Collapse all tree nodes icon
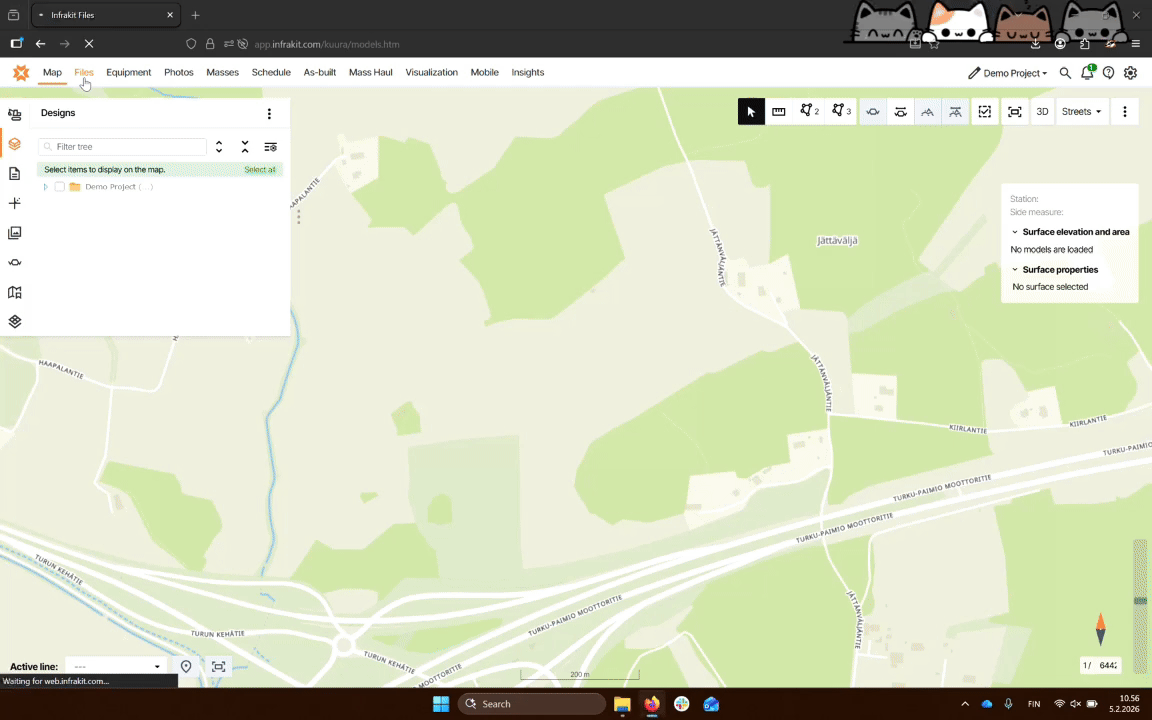 [245, 147]
